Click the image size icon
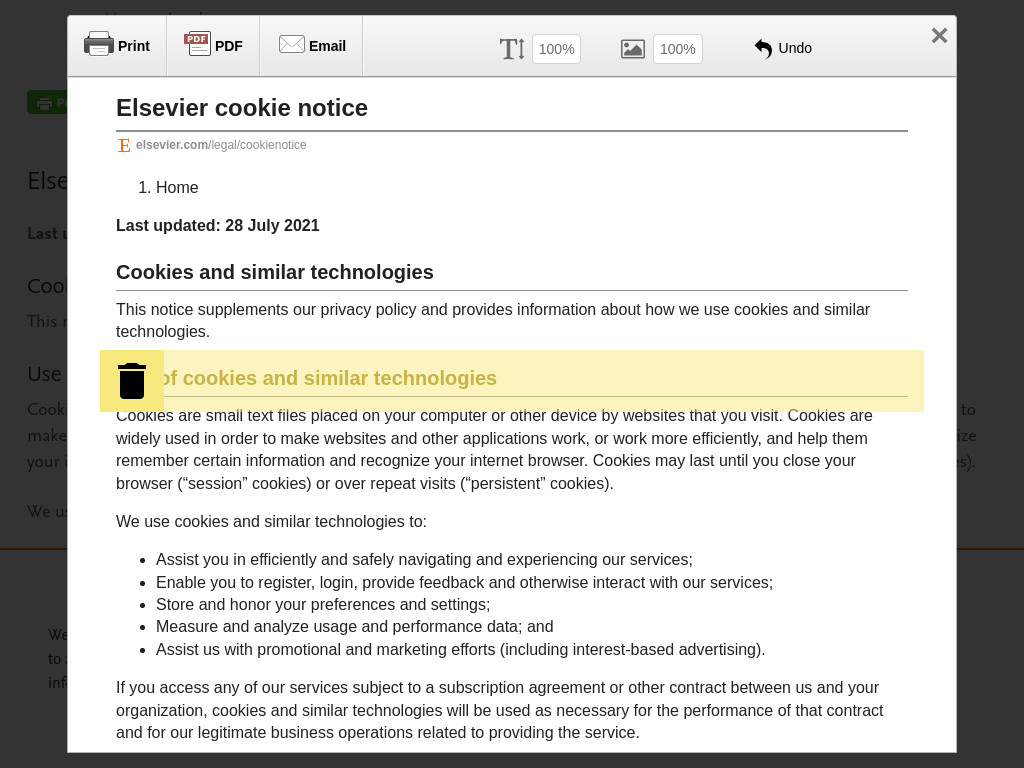 (x=632, y=49)
